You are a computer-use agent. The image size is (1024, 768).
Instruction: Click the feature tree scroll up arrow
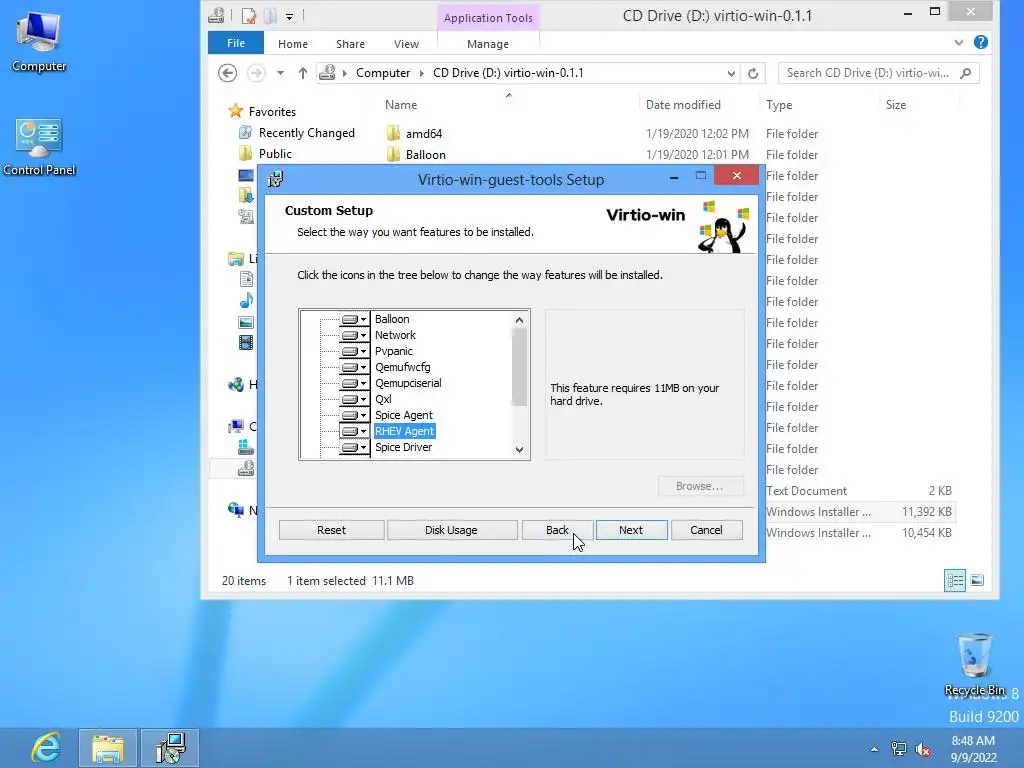pyautogui.click(x=519, y=320)
